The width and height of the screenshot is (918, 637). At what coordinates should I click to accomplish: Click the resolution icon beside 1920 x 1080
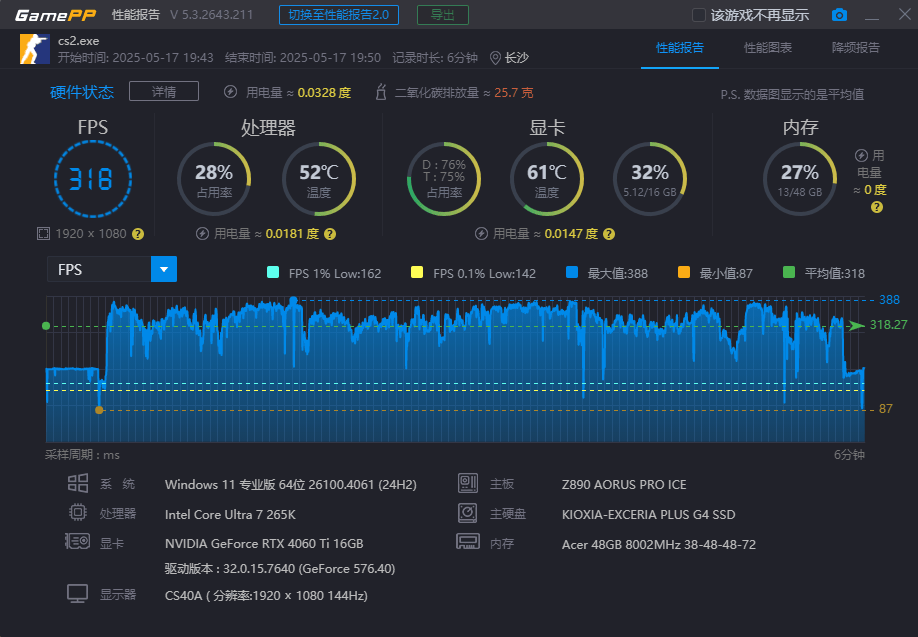[x=43, y=234]
